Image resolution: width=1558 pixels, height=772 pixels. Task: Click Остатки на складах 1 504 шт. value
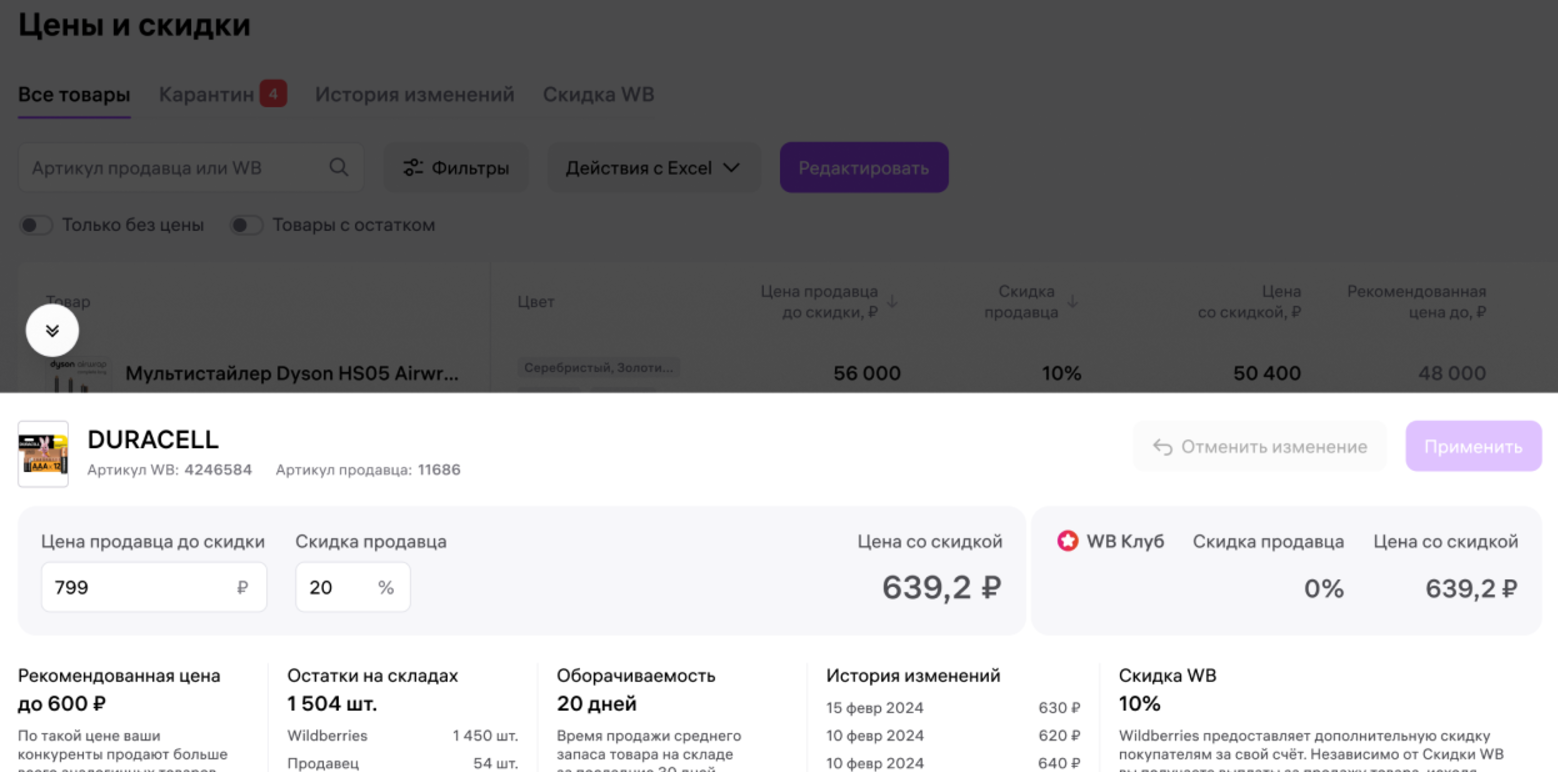[x=332, y=704]
